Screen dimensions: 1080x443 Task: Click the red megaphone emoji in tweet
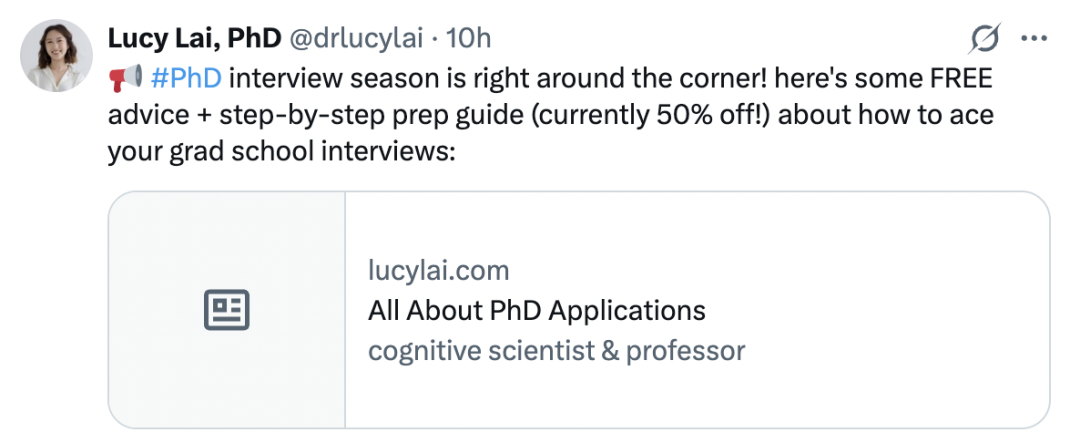click(x=125, y=78)
